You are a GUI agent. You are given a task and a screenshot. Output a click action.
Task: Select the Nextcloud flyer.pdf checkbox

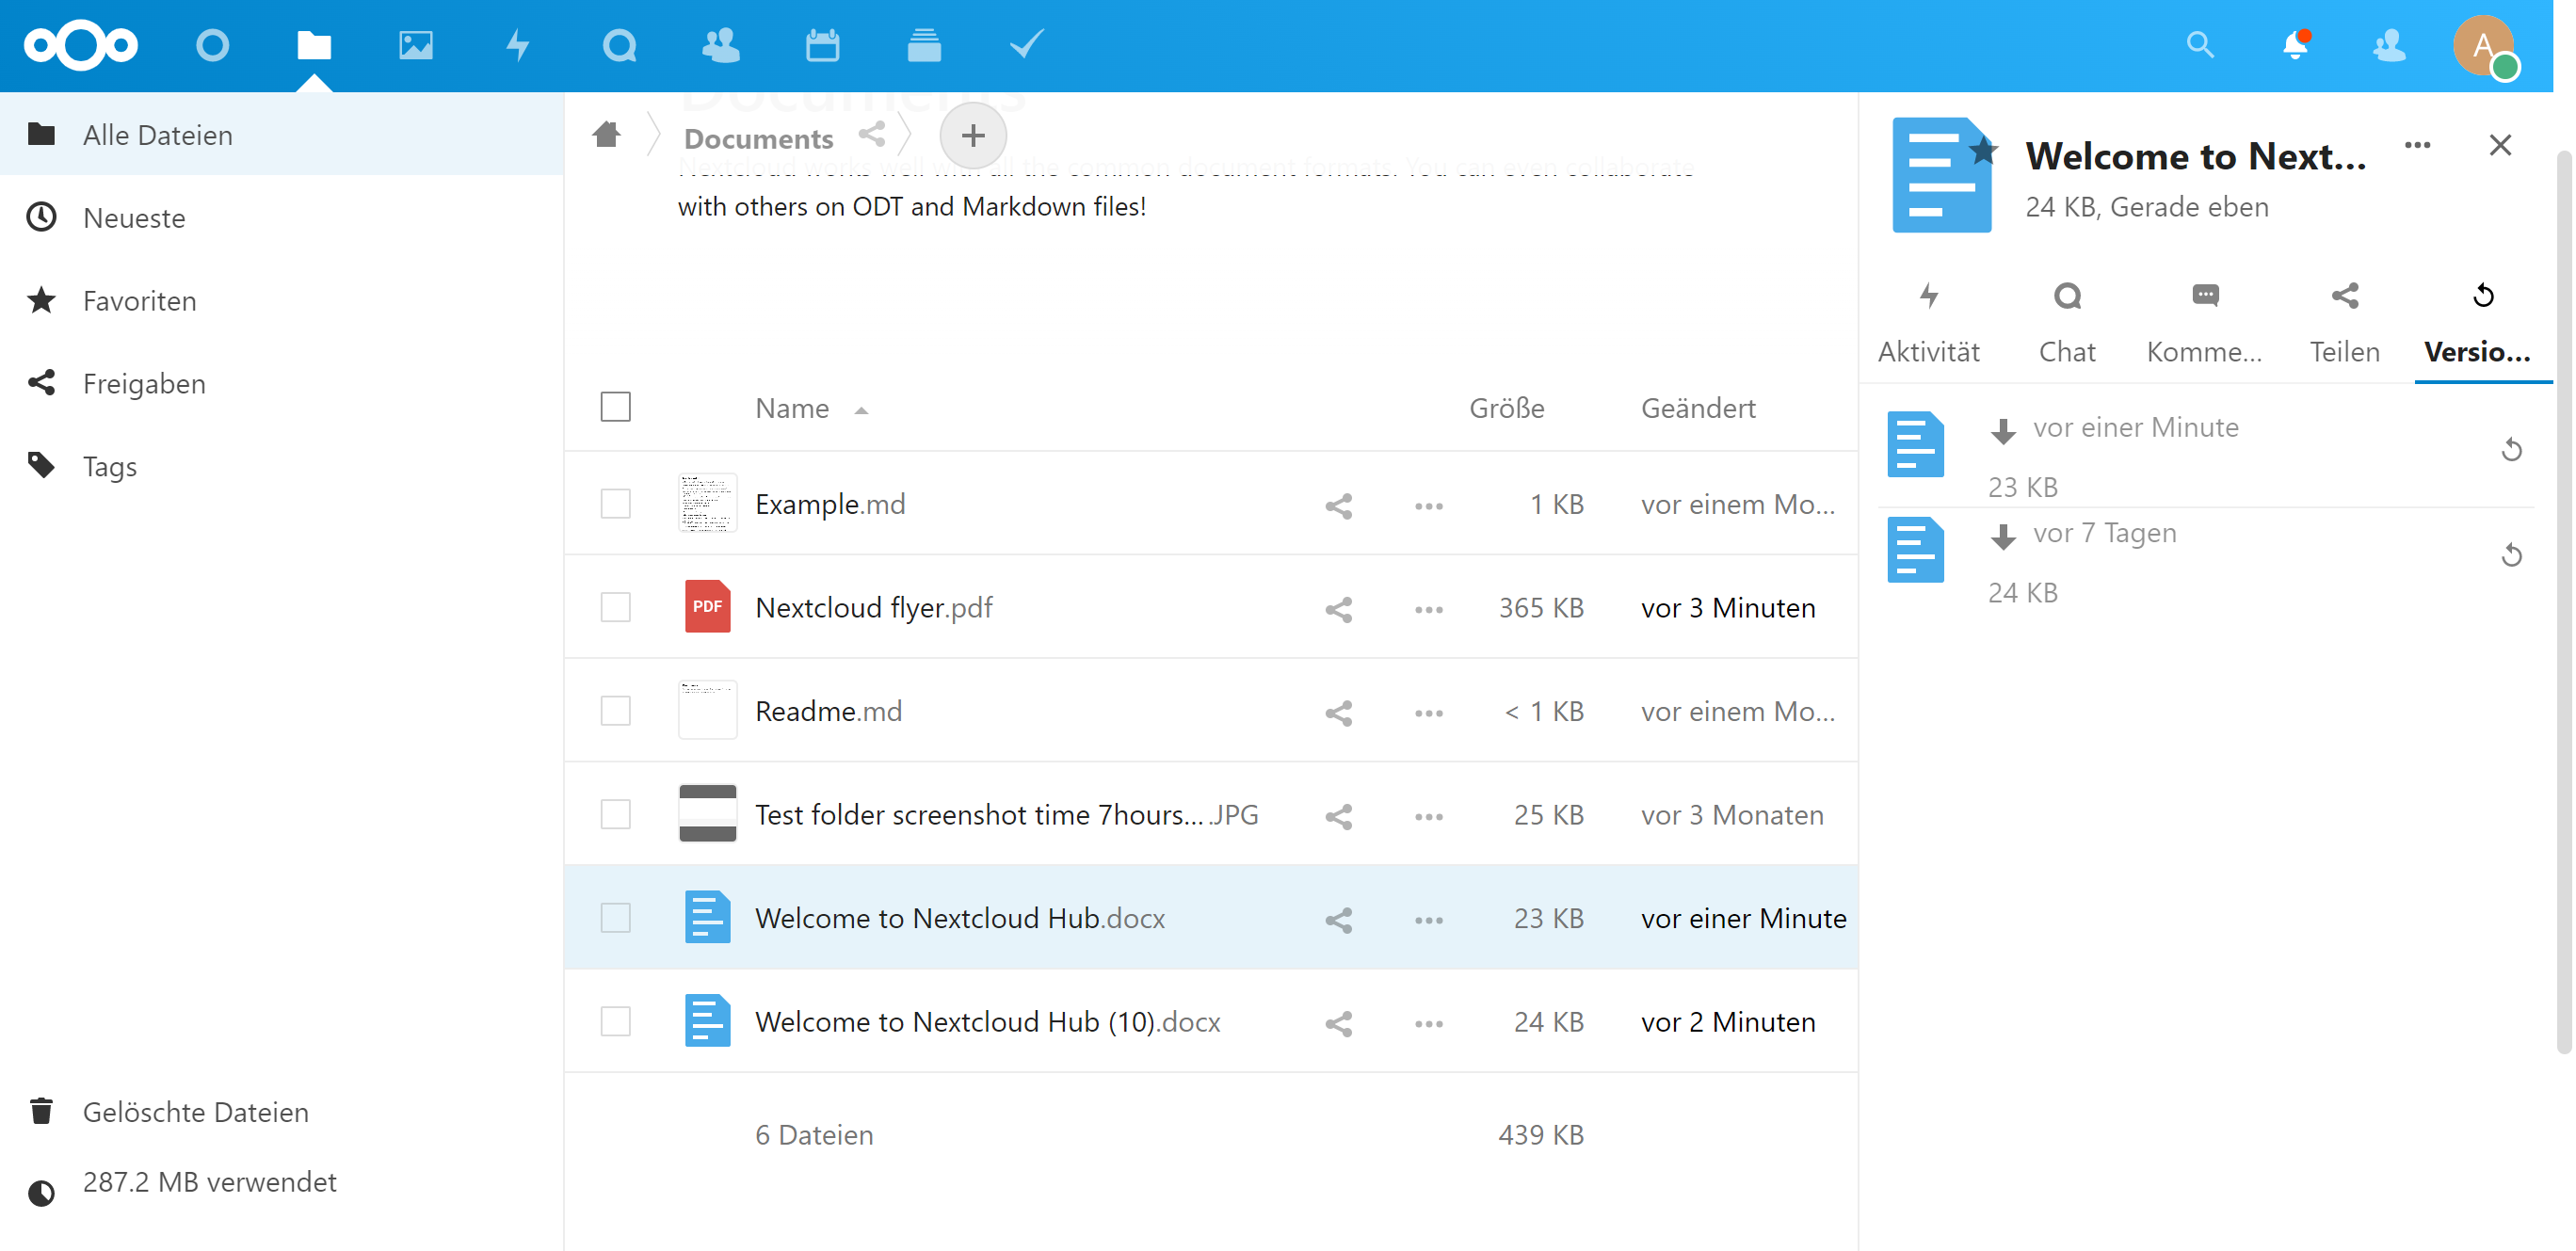tap(615, 608)
